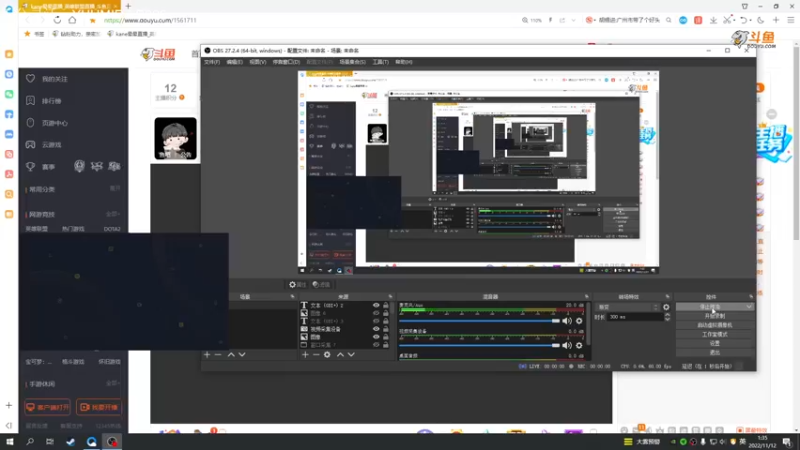Add a new source with the plus icon

click(x=305, y=355)
